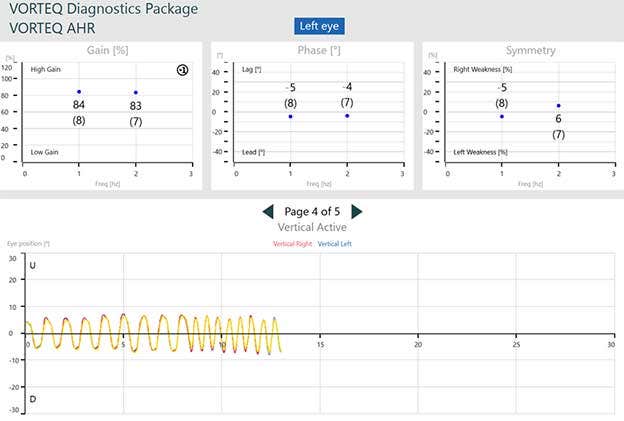Toggle the Left eye button
Image resolution: width=624 pixels, height=421 pixels.
click(319, 26)
